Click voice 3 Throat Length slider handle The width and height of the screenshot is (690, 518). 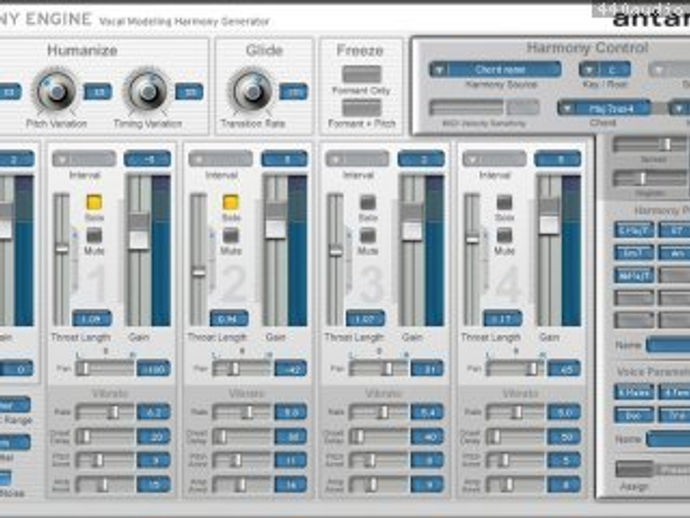[x=336, y=252]
